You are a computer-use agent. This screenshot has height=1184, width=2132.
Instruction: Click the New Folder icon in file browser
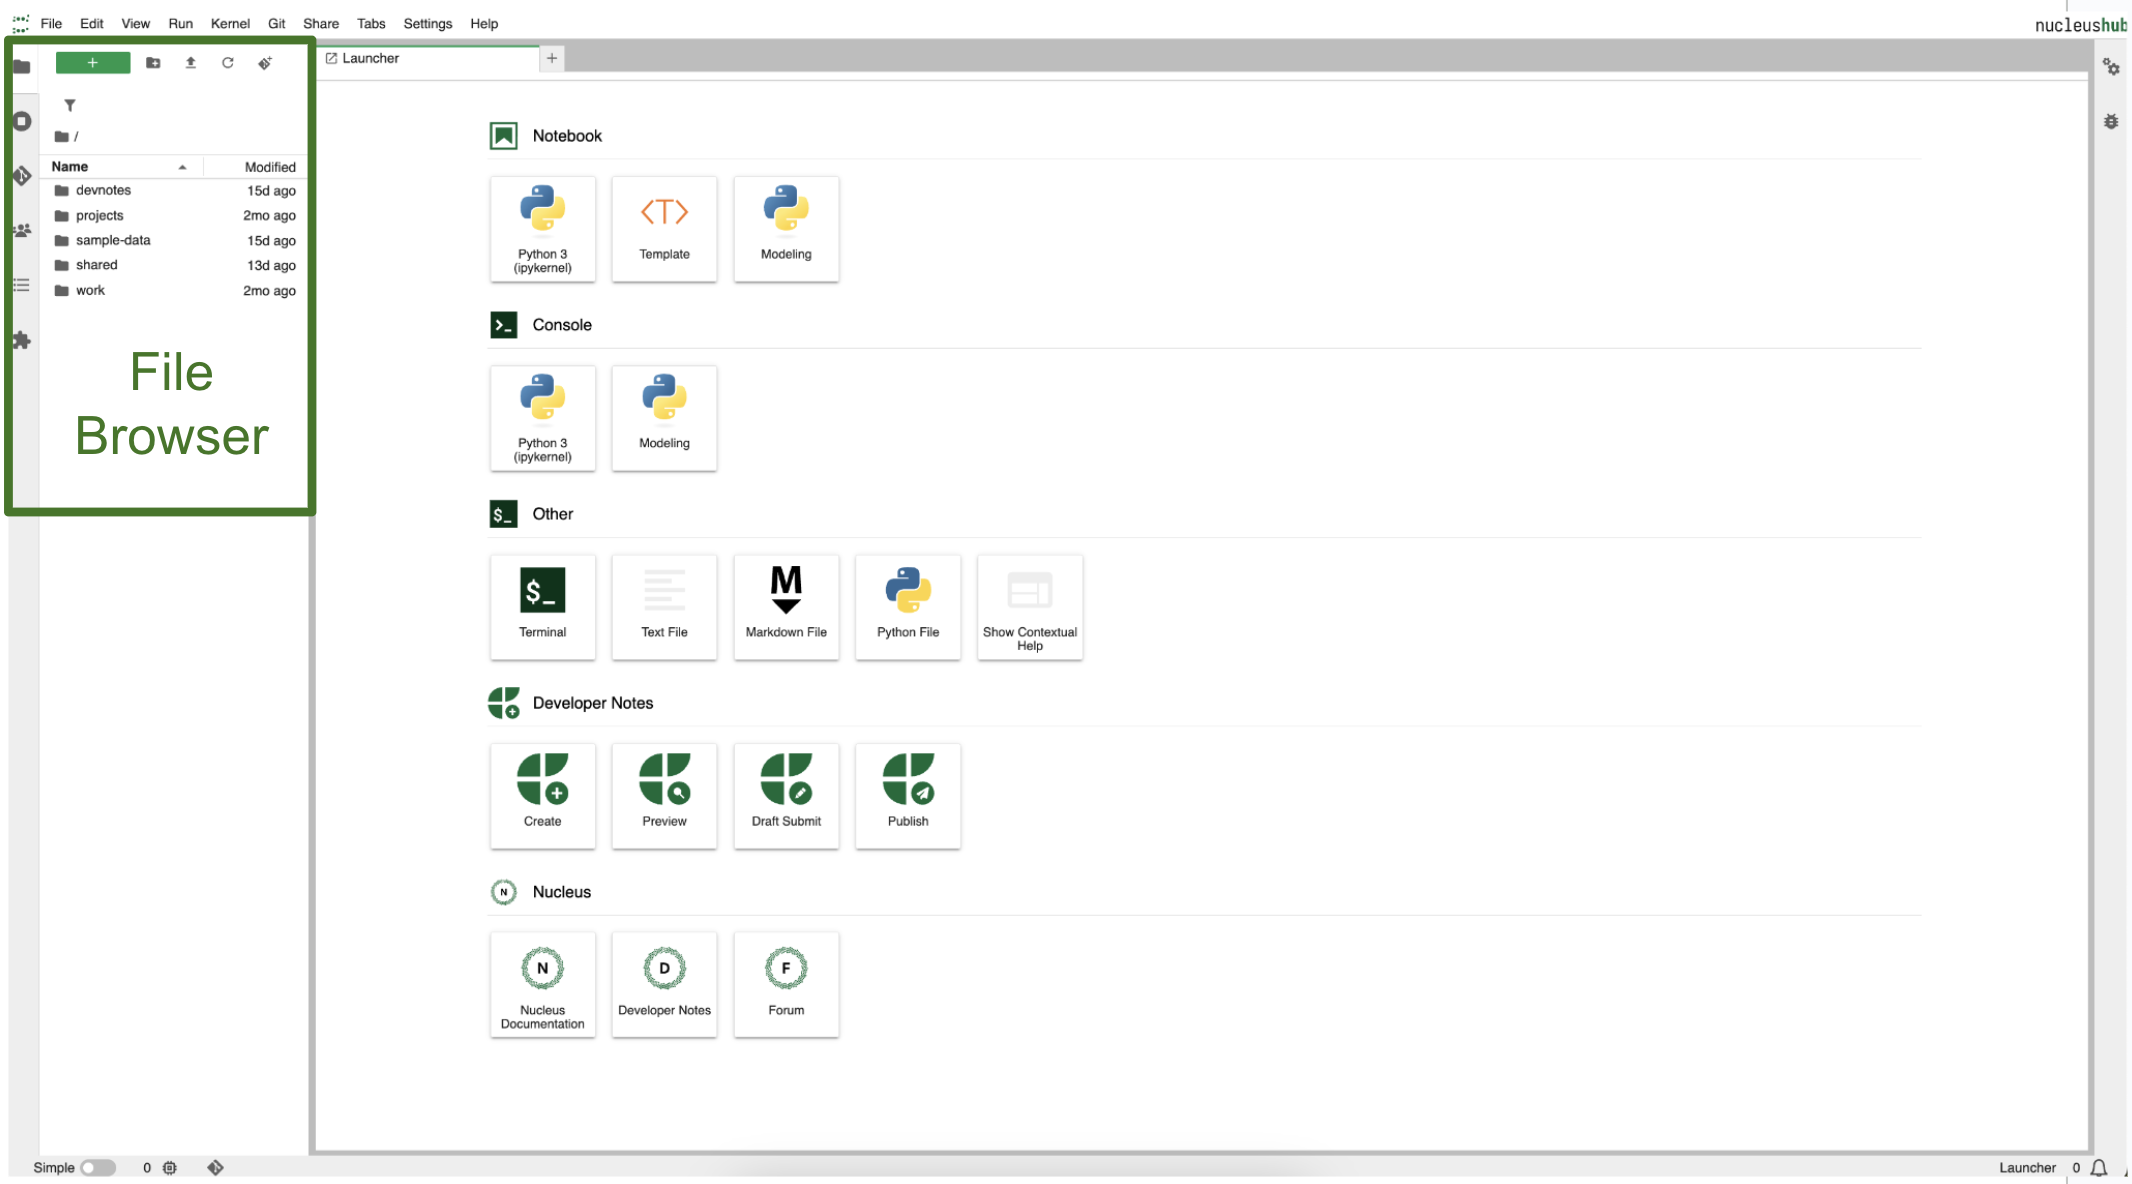pos(153,63)
